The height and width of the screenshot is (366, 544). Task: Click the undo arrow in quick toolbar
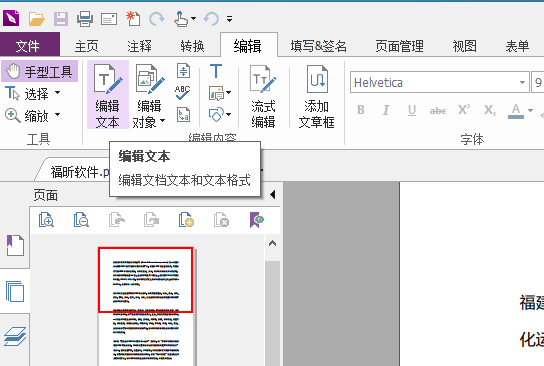[x=211, y=18]
